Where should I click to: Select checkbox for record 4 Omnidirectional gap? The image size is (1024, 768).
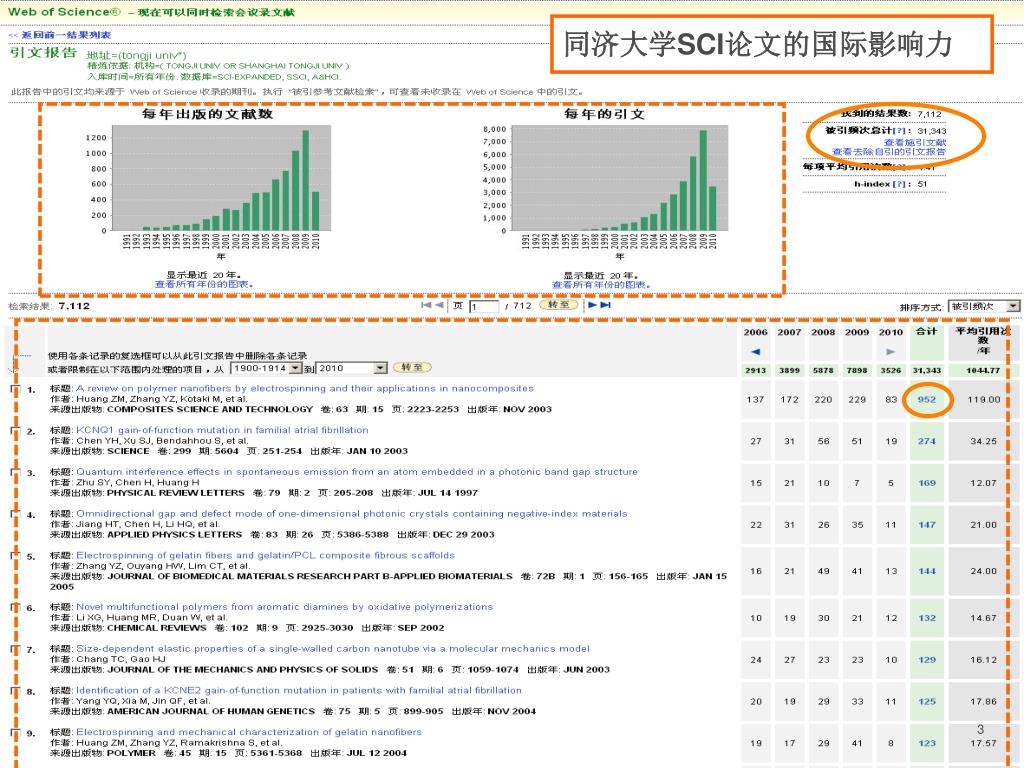(x=14, y=515)
